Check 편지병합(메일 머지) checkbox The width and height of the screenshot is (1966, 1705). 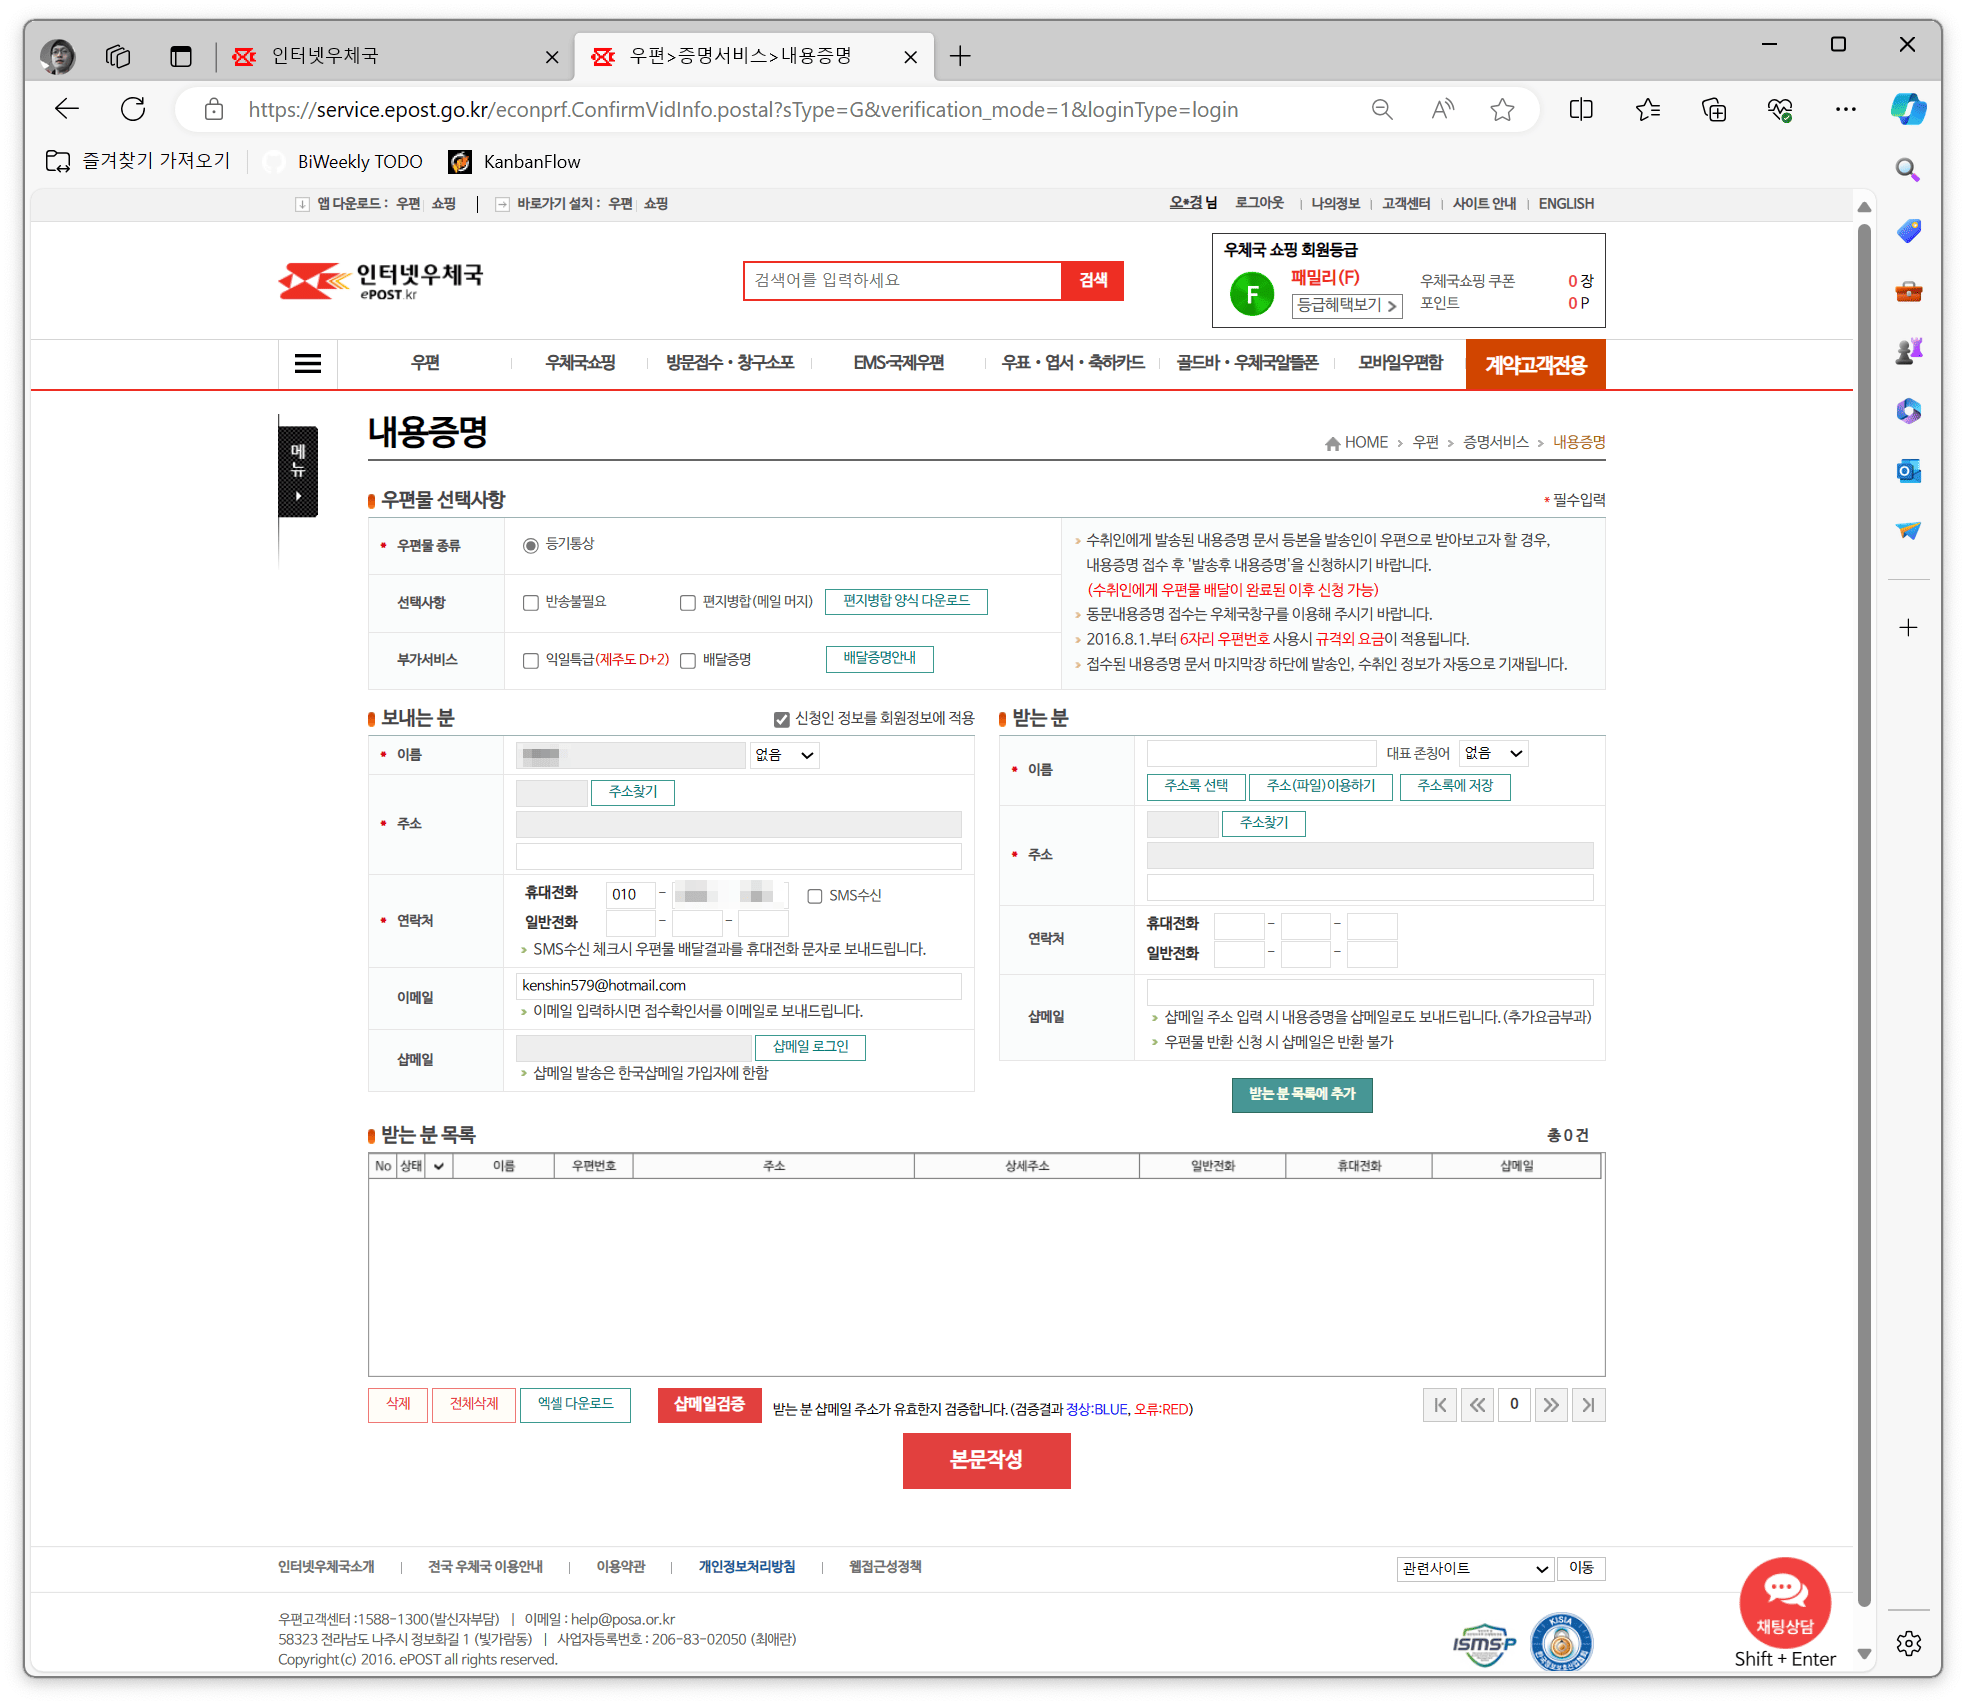(x=688, y=602)
